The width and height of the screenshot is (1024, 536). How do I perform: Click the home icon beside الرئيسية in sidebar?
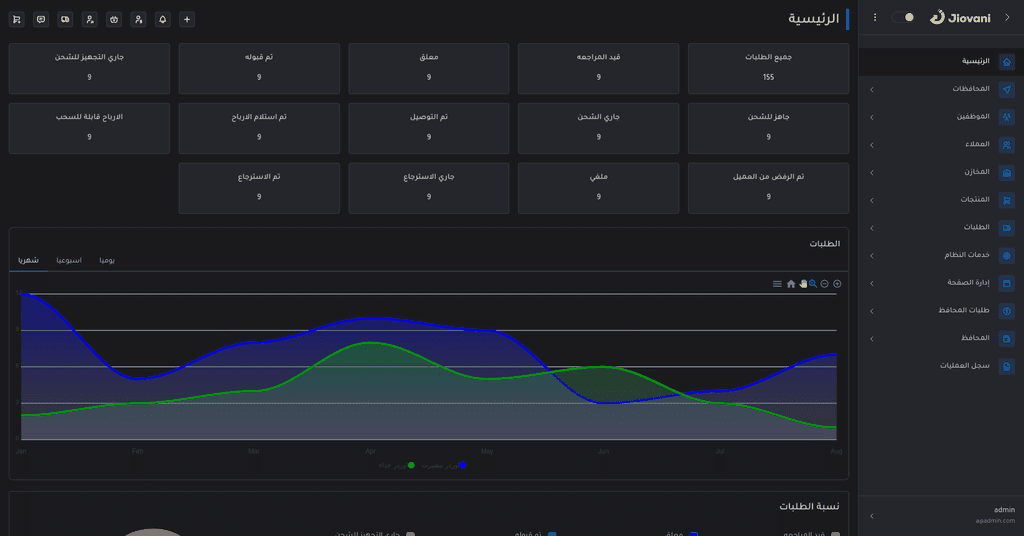point(1007,62)
